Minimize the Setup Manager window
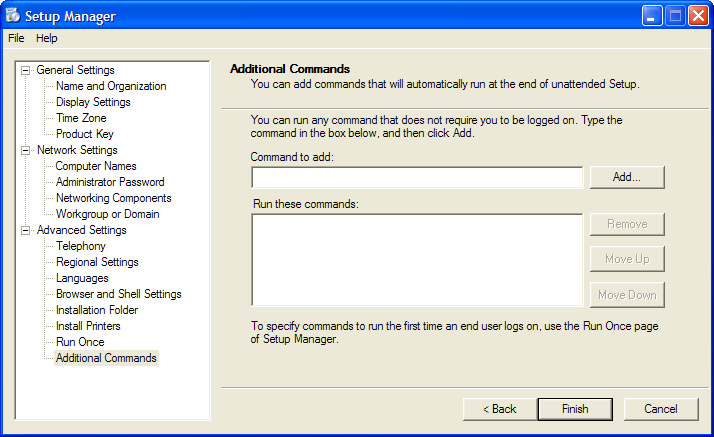 click(652, 16)
